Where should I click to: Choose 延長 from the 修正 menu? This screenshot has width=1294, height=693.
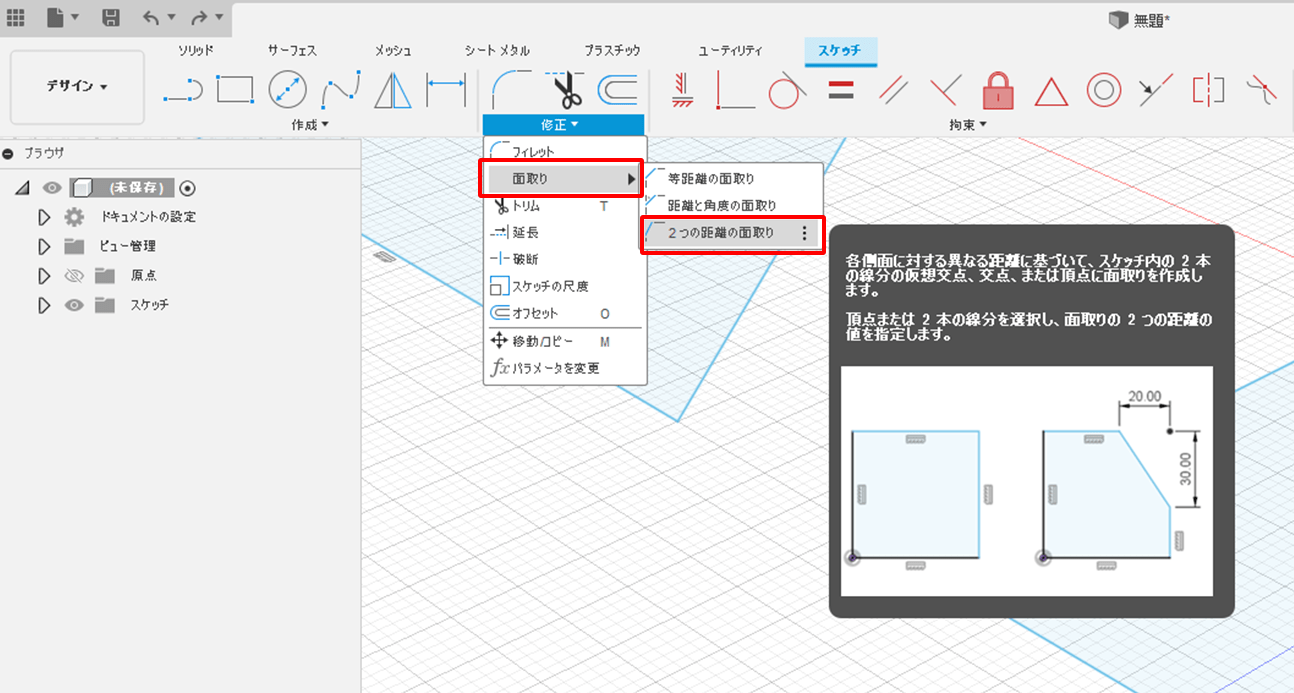coord(565,232)
